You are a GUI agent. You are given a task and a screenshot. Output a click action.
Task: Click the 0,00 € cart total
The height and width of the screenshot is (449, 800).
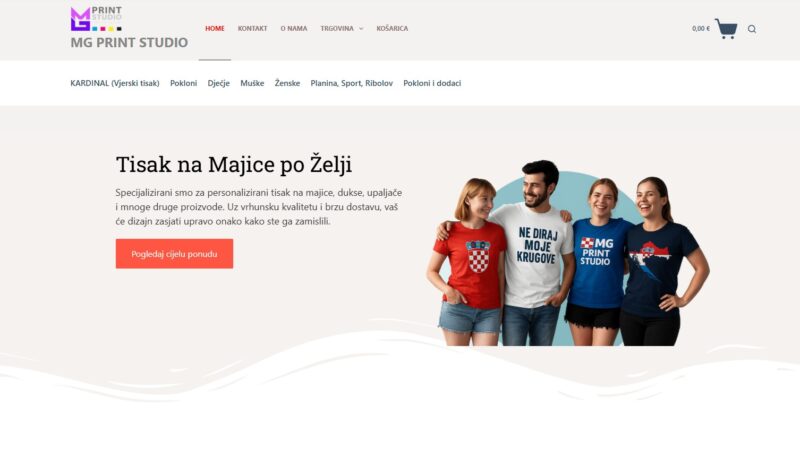pos(701,29)
